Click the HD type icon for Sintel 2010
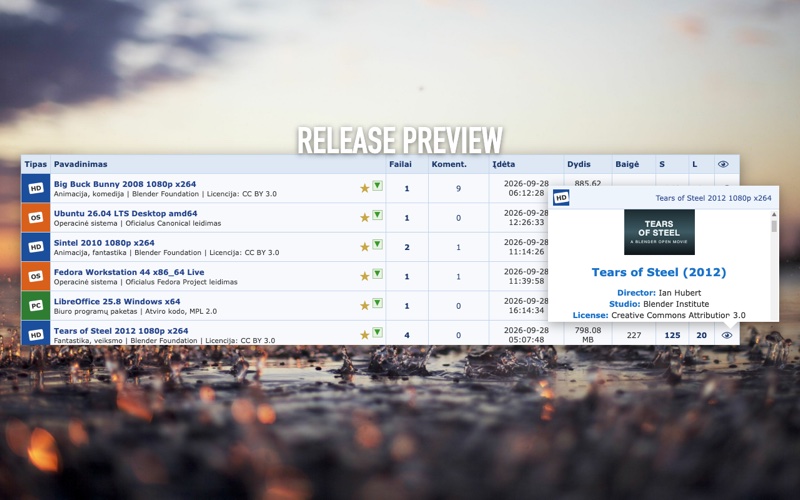This screenshot has width=800, height=500. pyautogui.click(x=36, y=247)
